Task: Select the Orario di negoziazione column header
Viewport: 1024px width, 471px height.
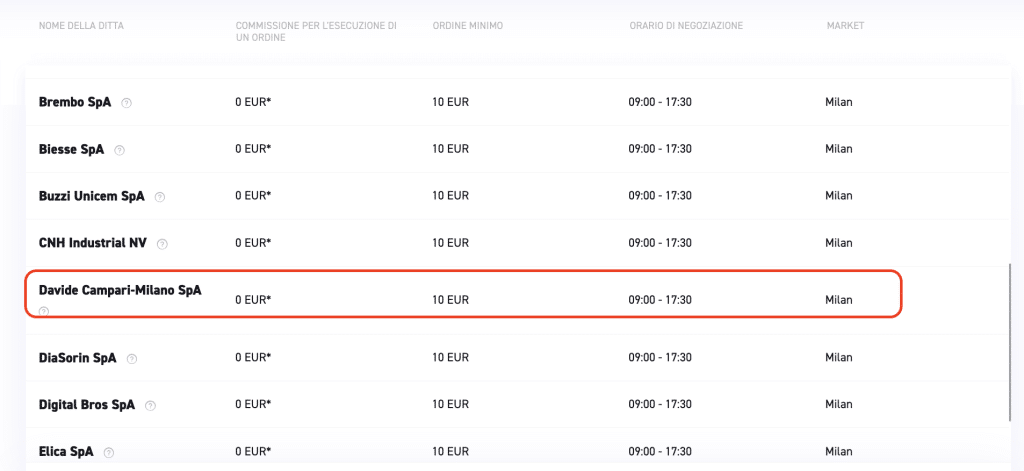Action: [686, 26]
